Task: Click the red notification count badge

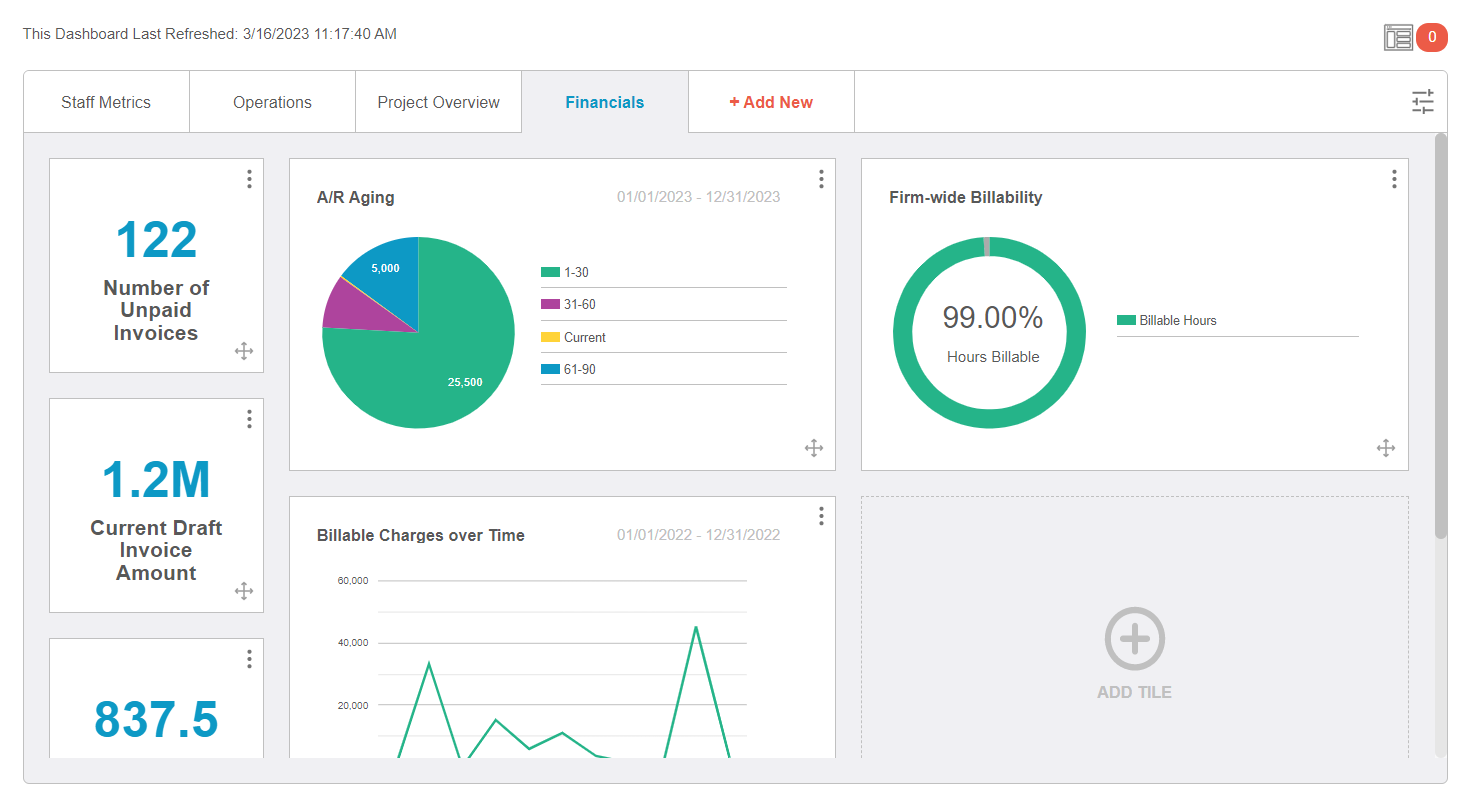Action: pyautogui.click(x=1432, y=38)
